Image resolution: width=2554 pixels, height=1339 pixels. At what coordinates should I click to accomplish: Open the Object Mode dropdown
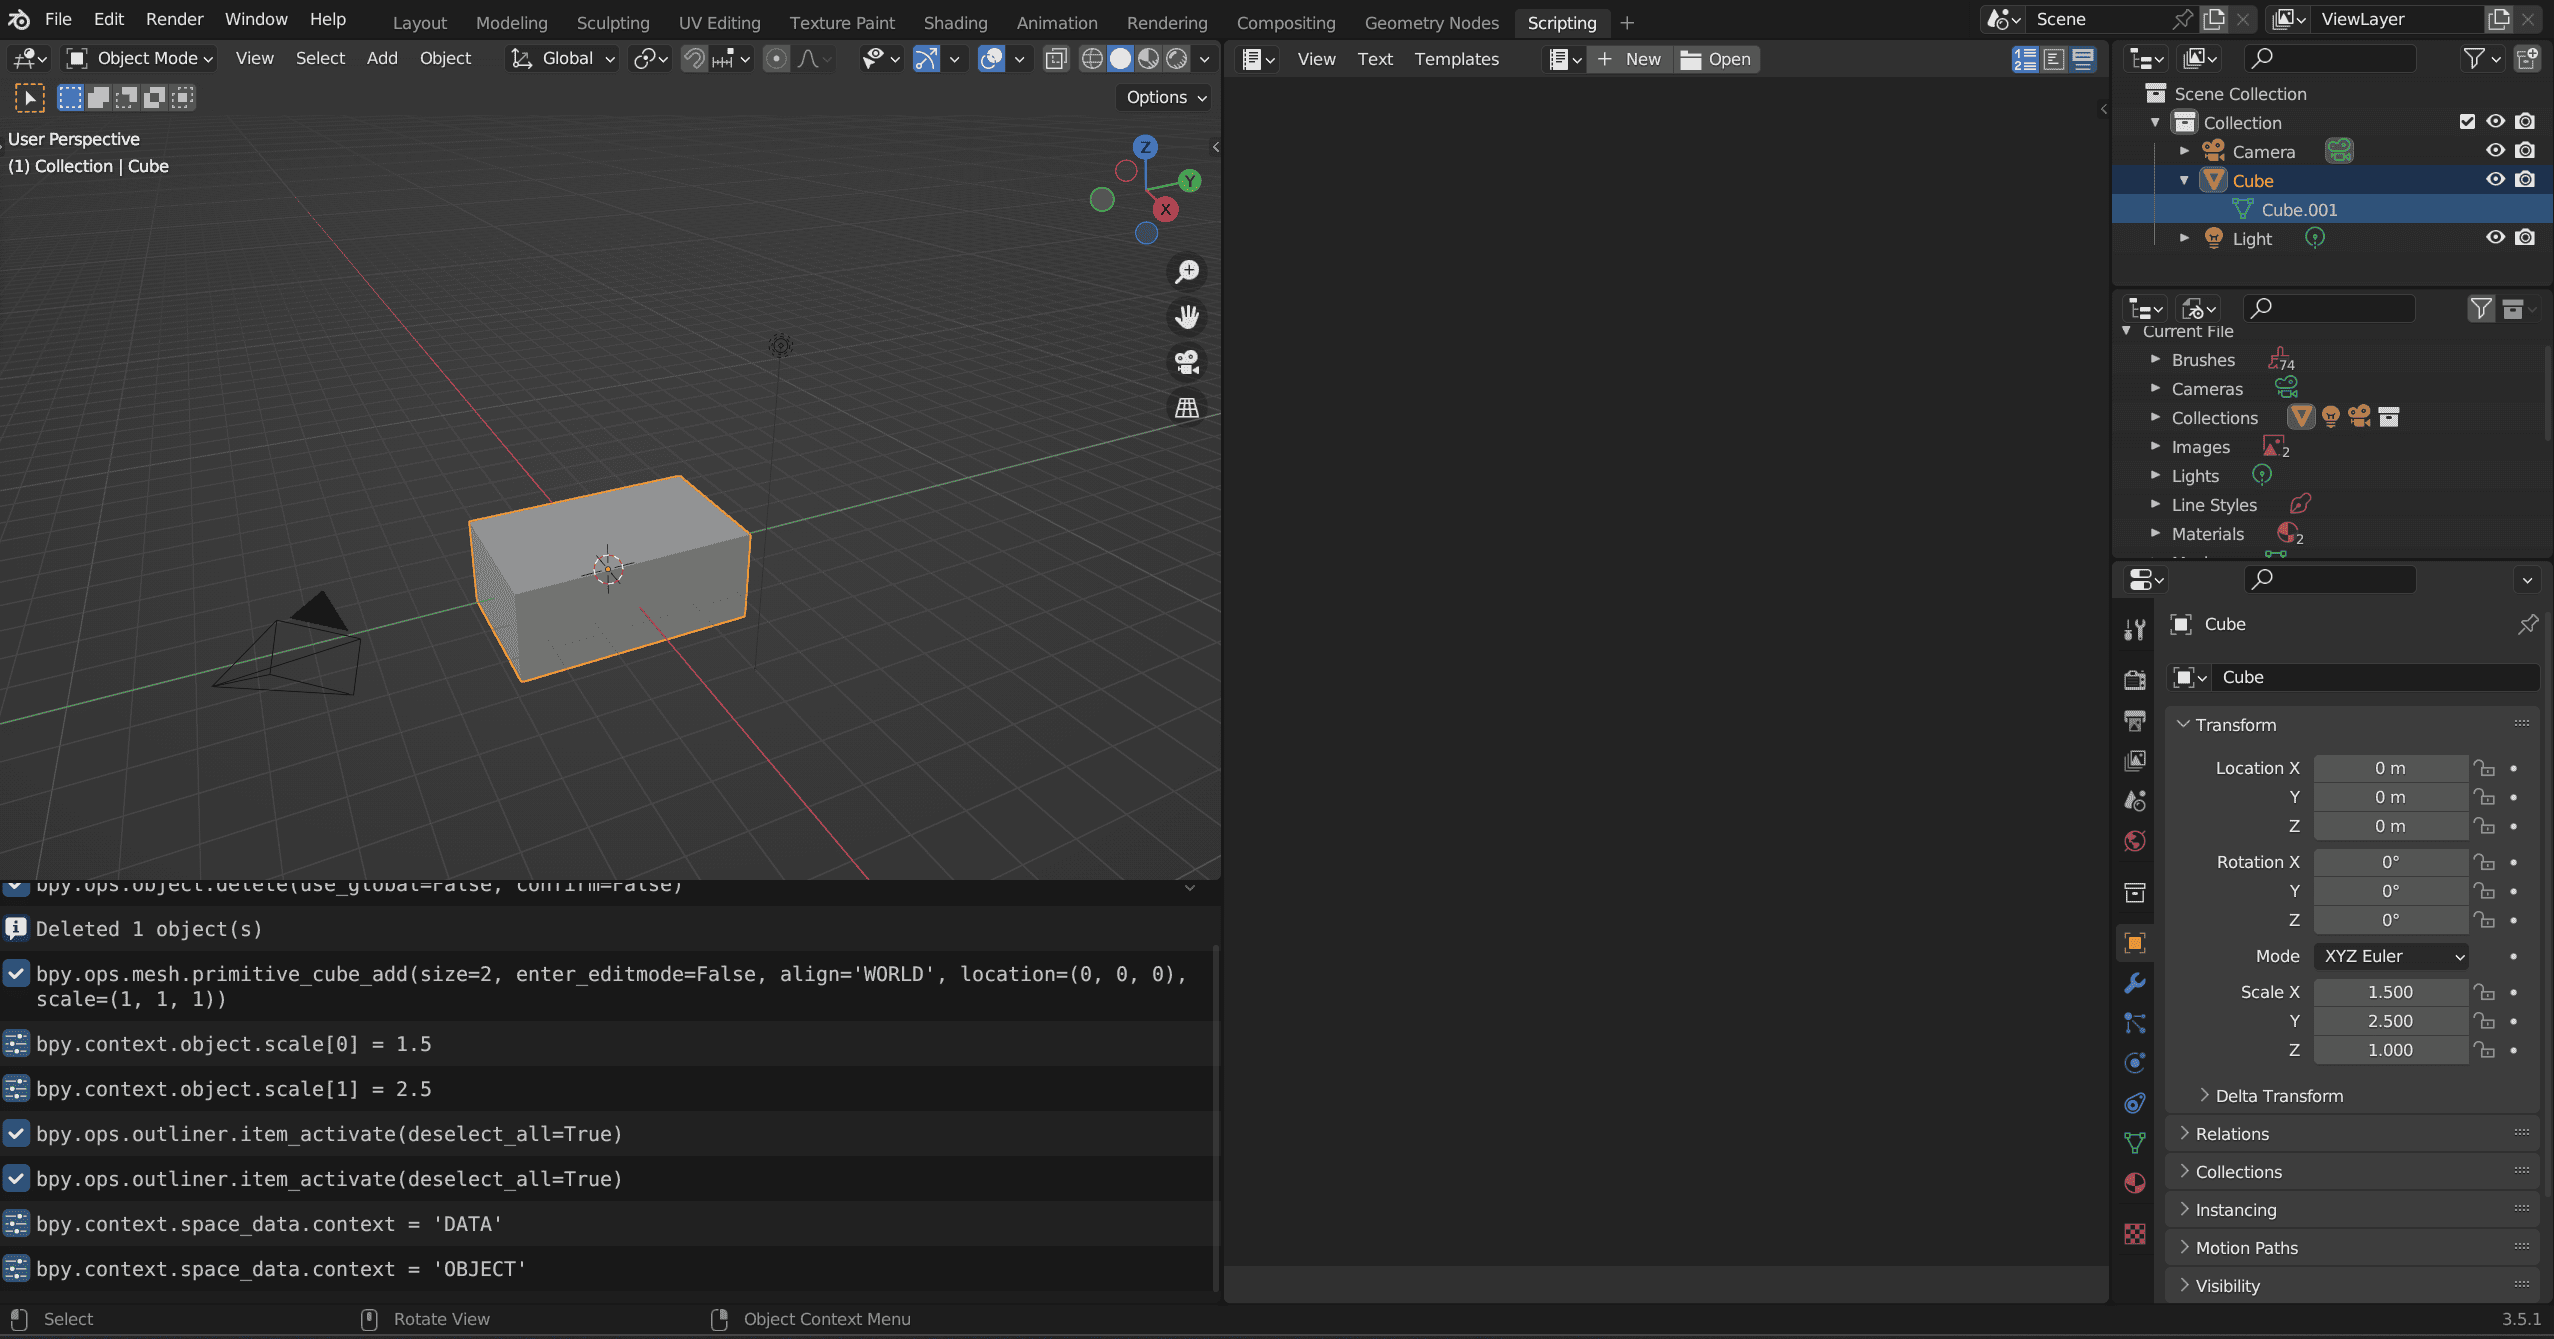click(140, 59)
